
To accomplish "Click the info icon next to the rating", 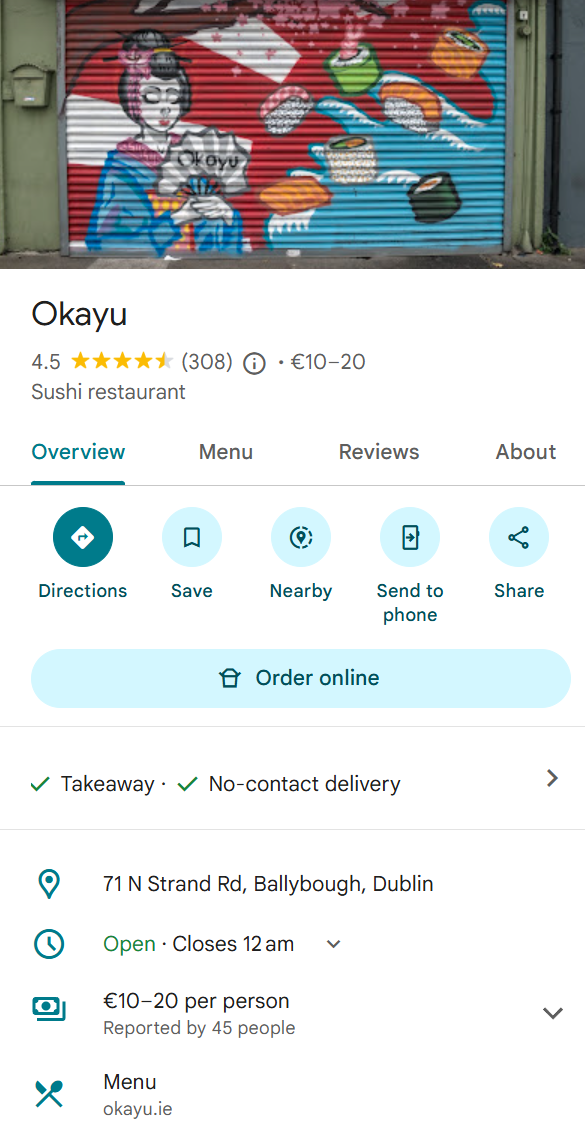I will tap(253, 363).
